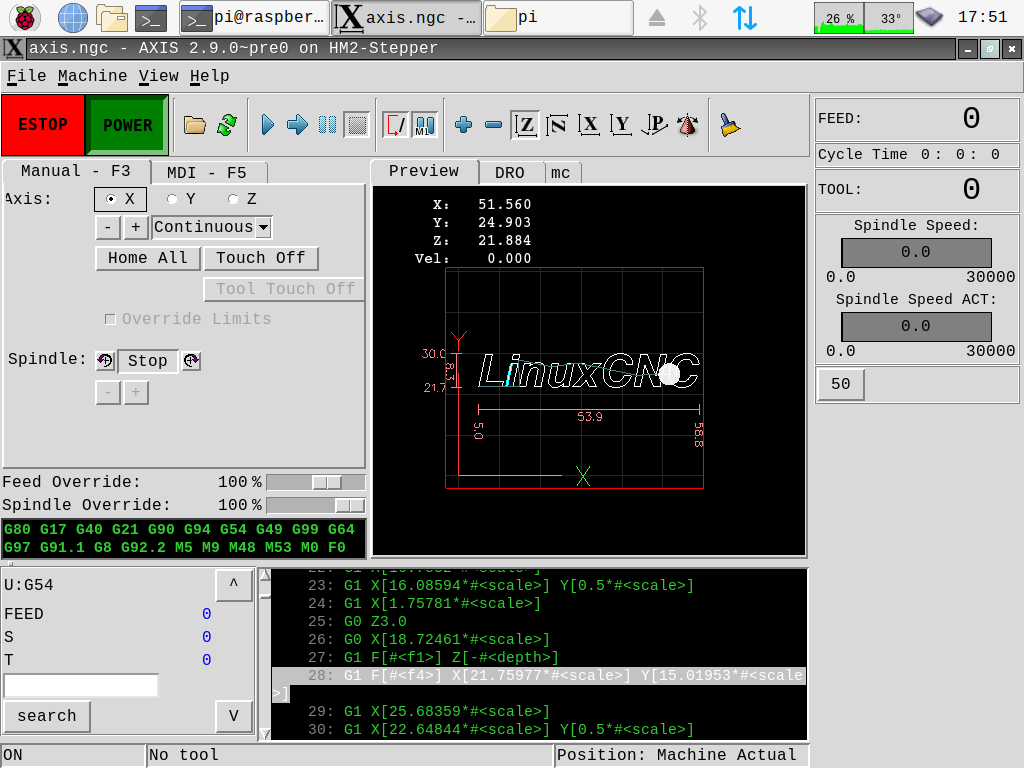
Task: Click the 50 button
Action: 840,384
